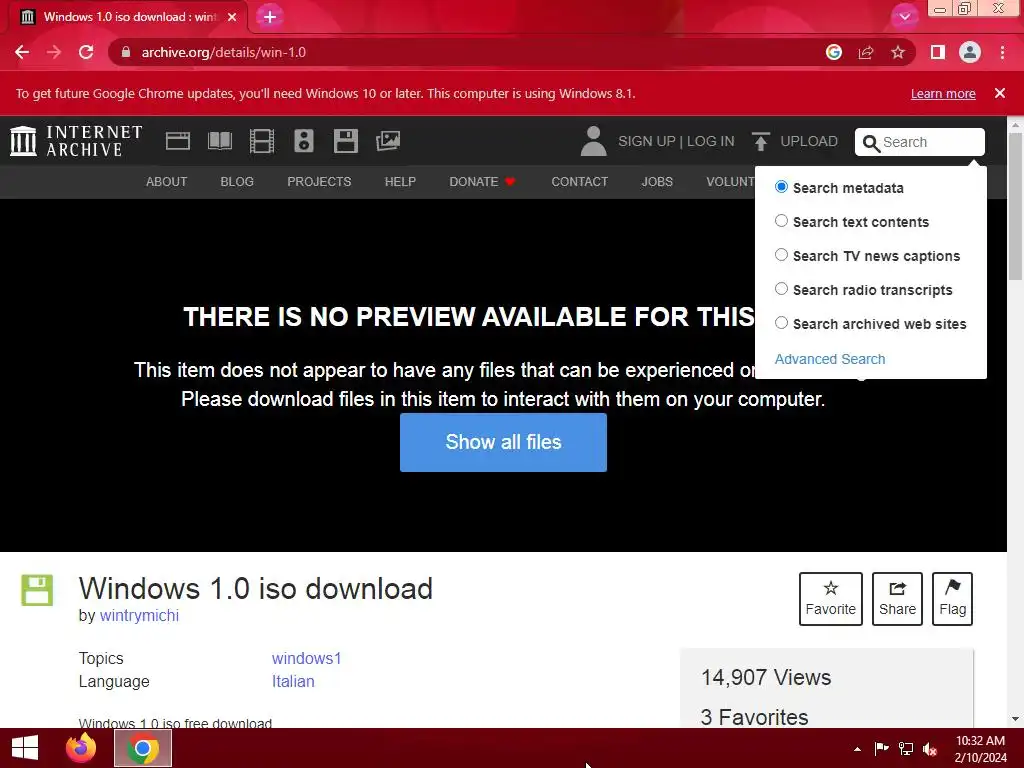Image resolution: width=1024 pixels, height=768 pixels.
Task: Open uploader wintrymichi profile link
Action: pos(139,615)
